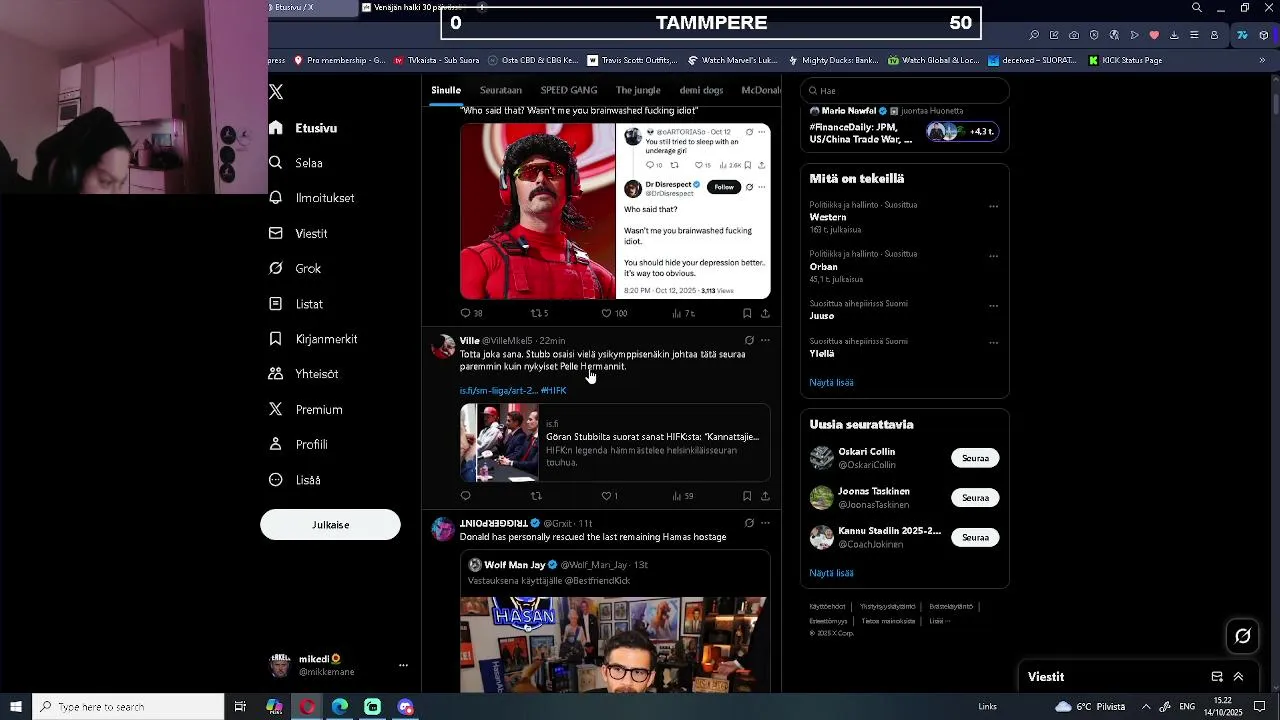Open Grok floating button at bottom right

point(1243,636)
